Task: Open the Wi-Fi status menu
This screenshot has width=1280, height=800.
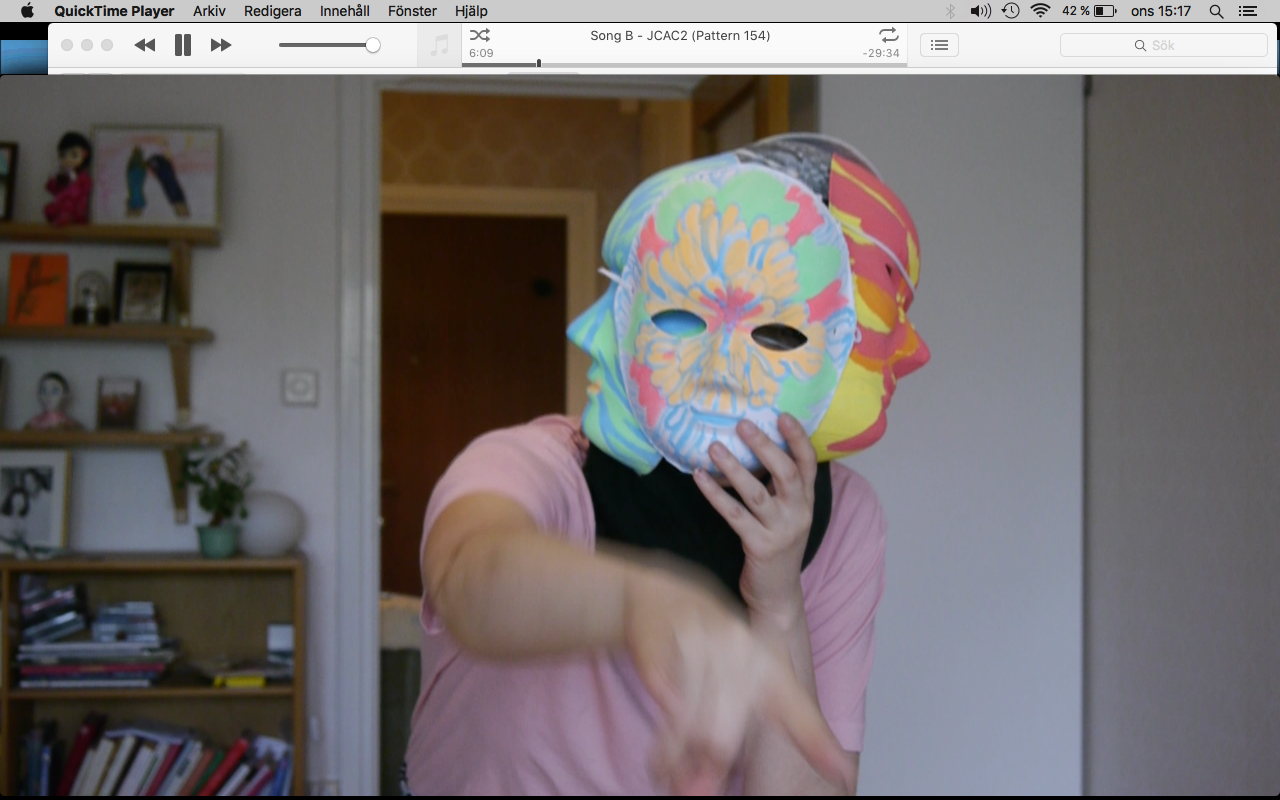Action: coord(1041,11)
